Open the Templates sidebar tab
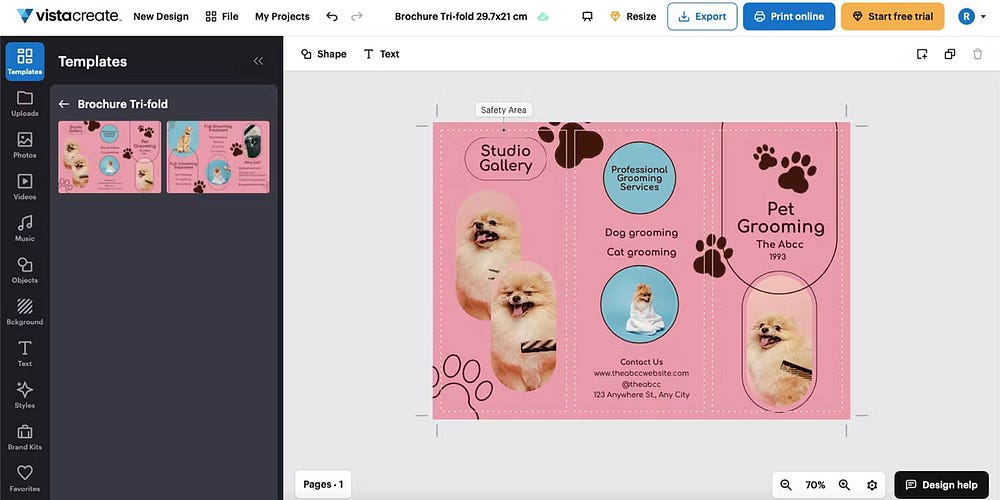The image size is (1000, 500). pyautogui.click(x=25, y=61)
